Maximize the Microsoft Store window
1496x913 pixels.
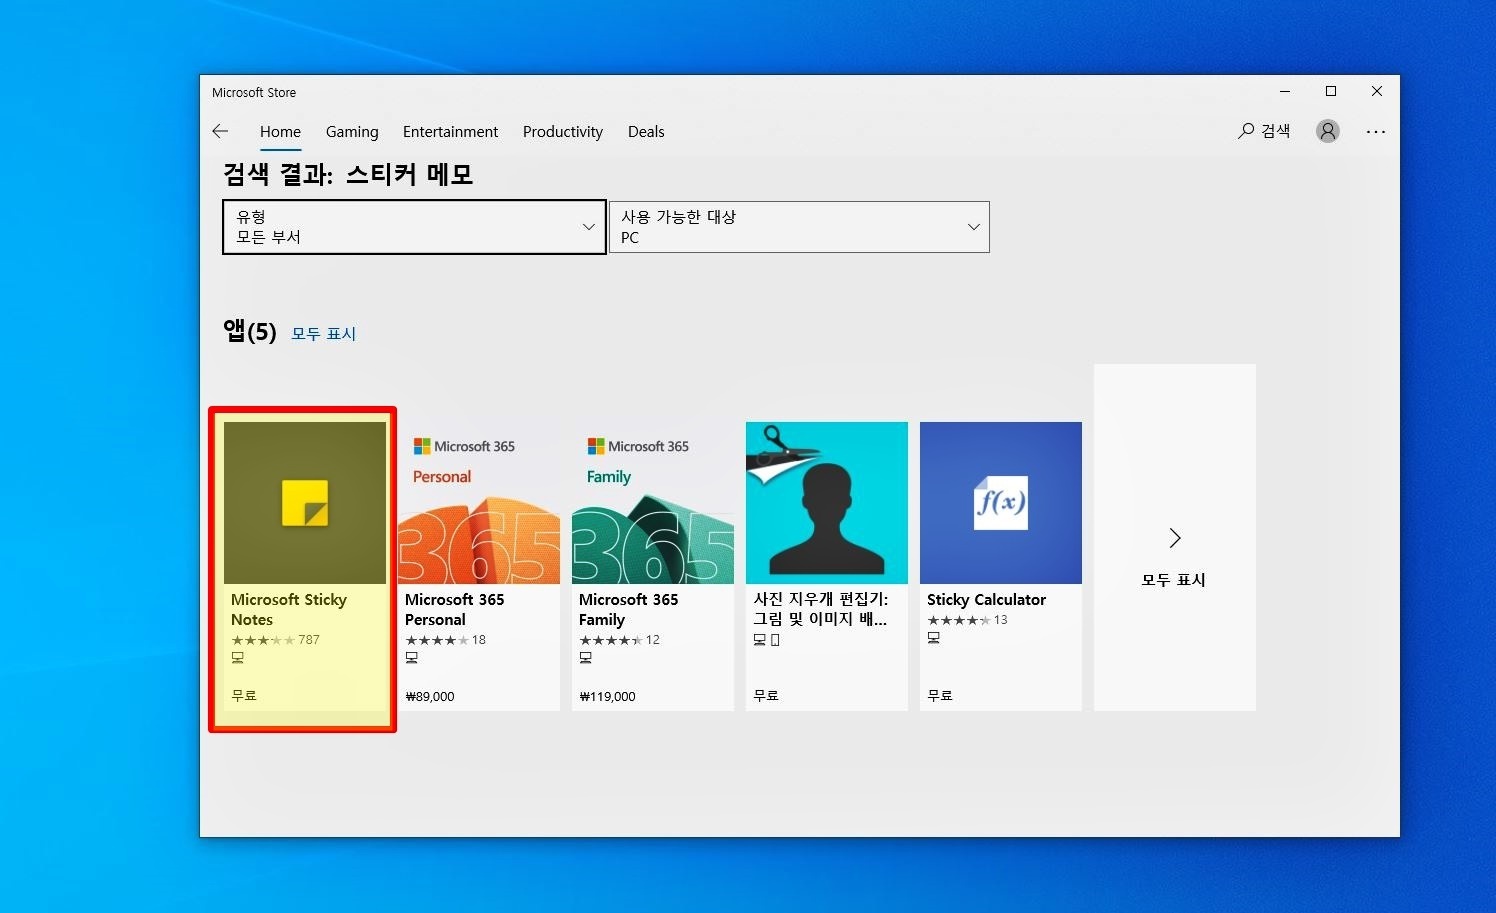[x=1331, y=91]
